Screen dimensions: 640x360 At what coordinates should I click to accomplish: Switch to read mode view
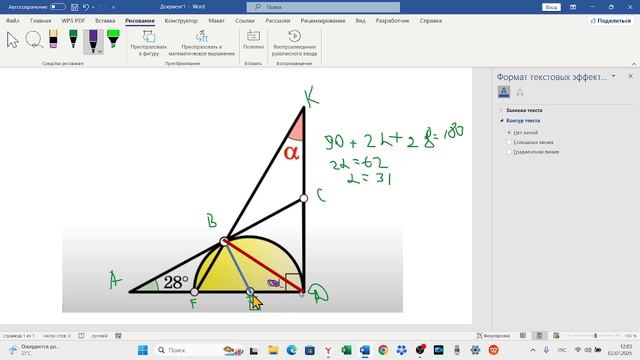(x=523, y=336)
